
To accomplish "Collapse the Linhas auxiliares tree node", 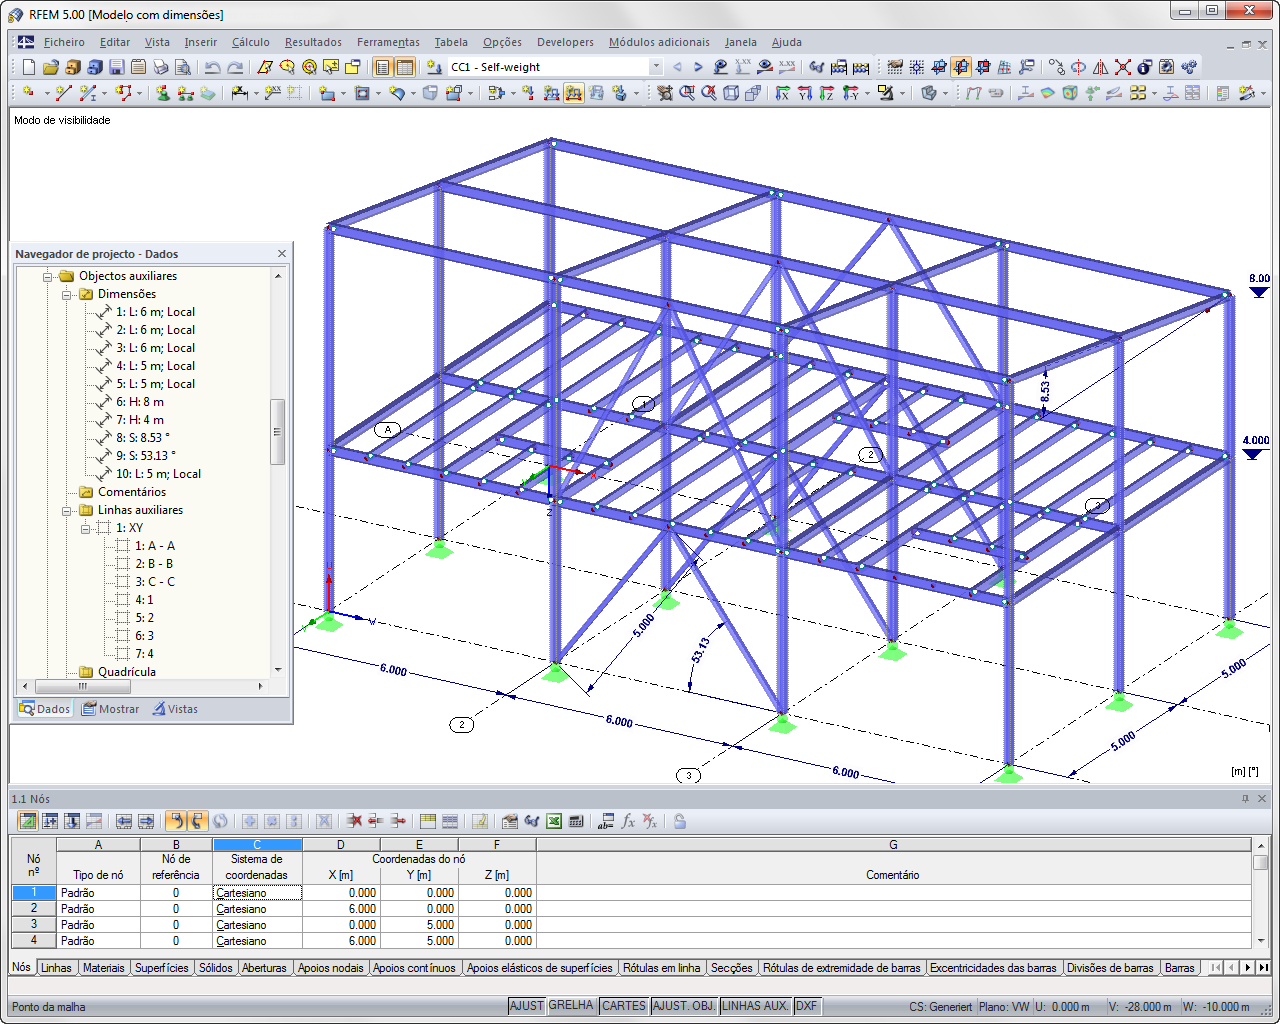I will pos(67,510).
